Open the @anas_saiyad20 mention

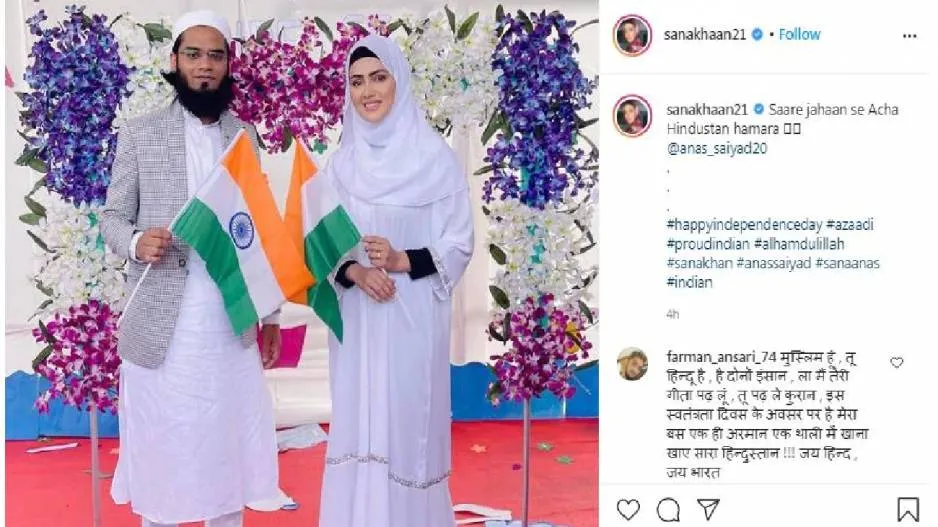(x=717, y=148)
